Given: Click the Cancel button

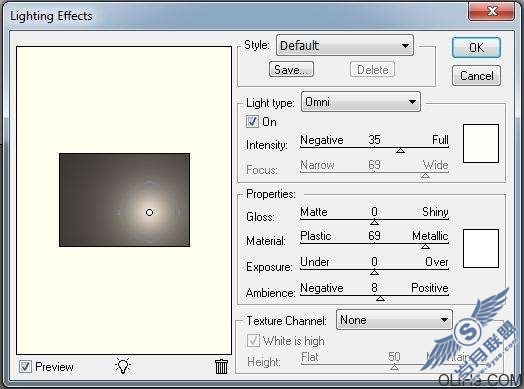Looking at the screenshot, I should [476, 76].
